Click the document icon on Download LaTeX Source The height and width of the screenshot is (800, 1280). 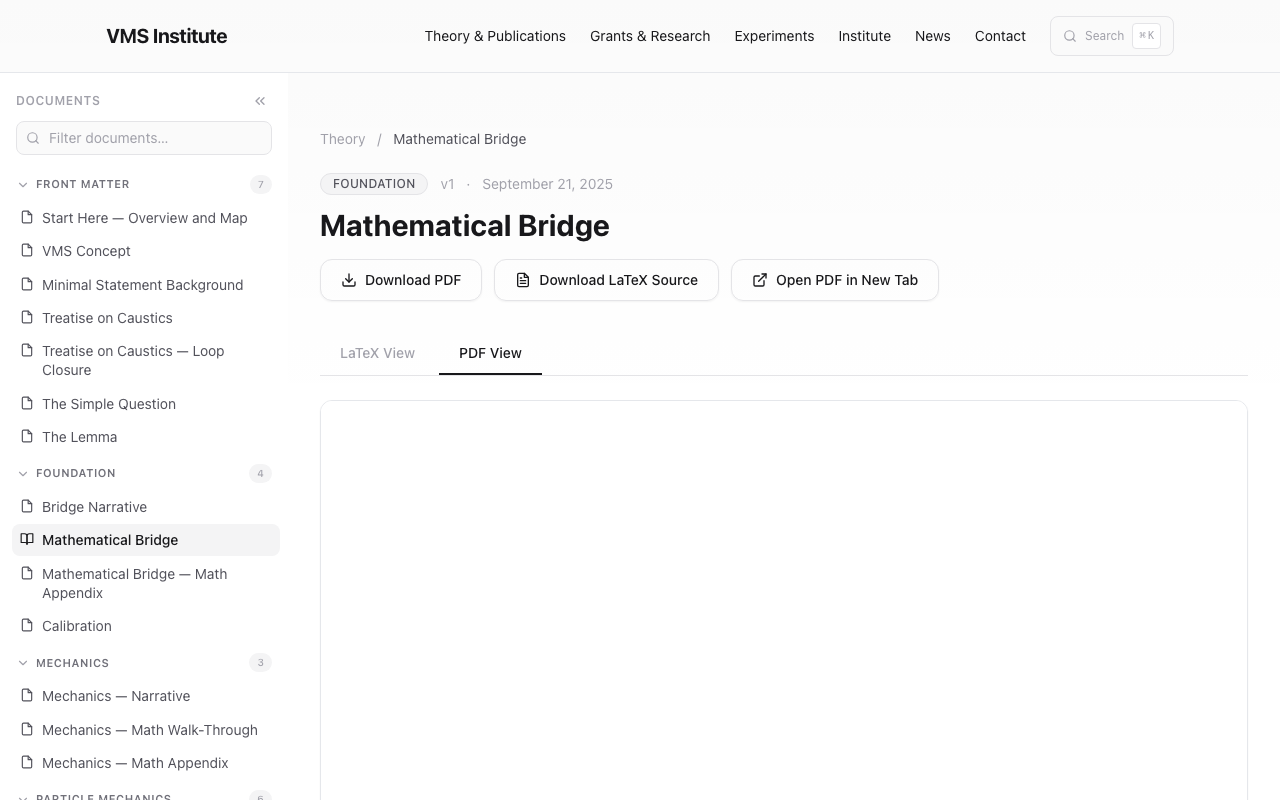523,280
